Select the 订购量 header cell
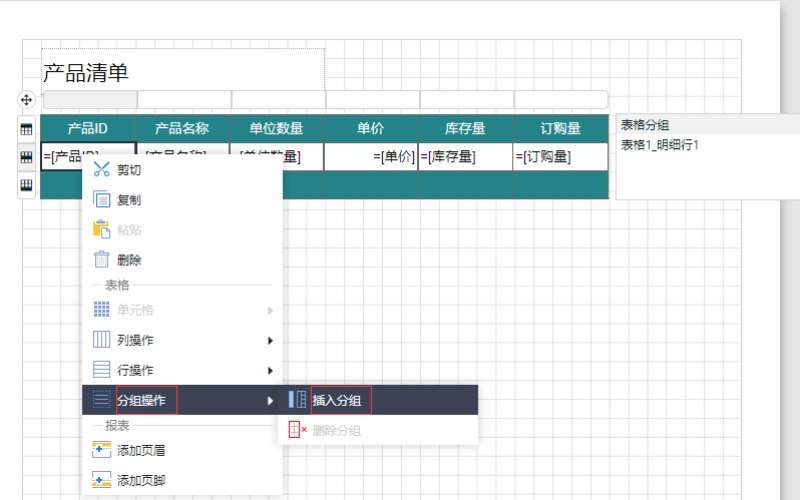 tap(561, 129)
